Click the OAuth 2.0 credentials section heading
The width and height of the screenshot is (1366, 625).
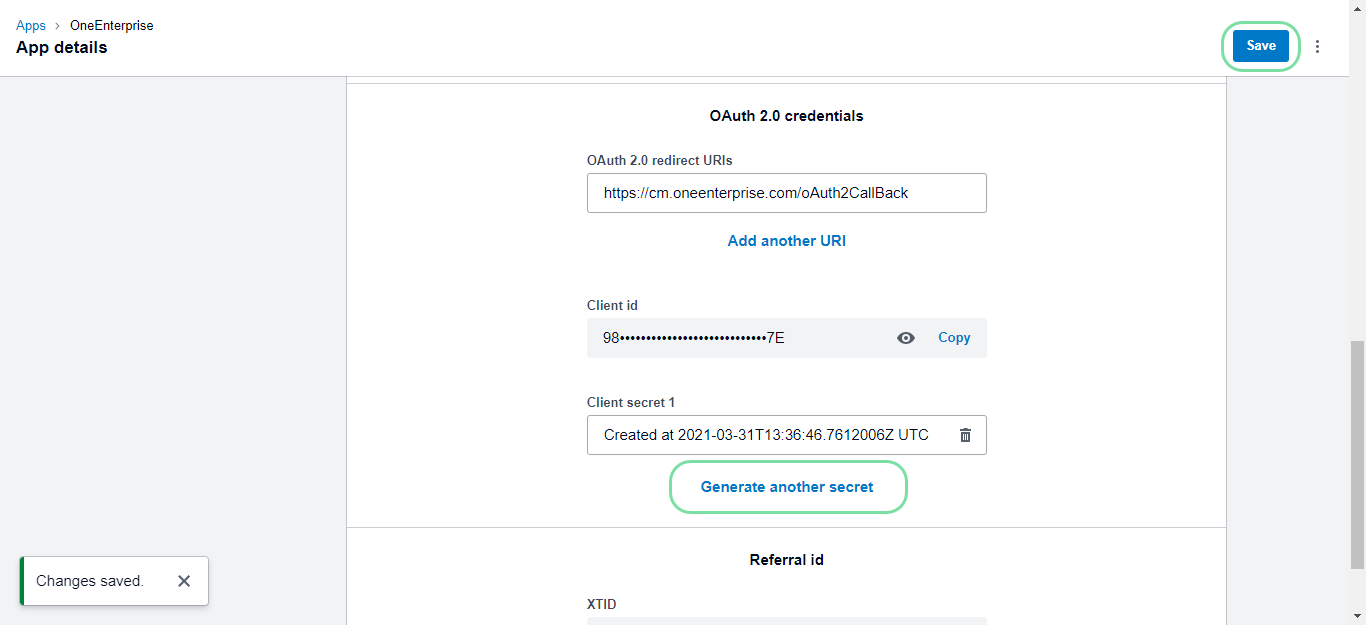pos(786,116)
